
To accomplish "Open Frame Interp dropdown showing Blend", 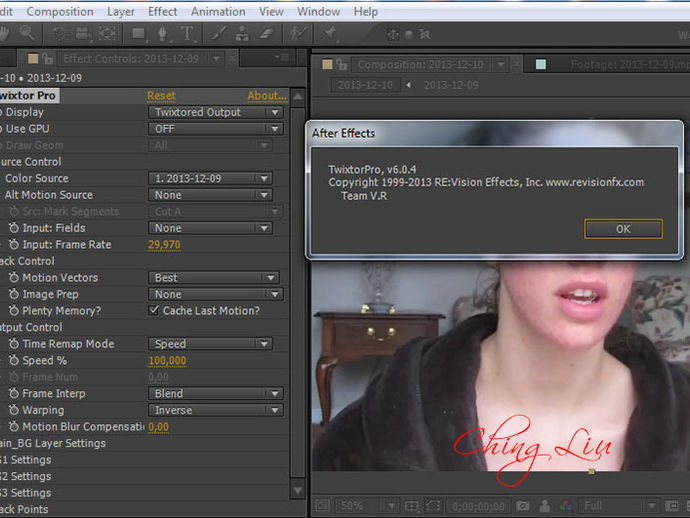I will pos(216,393).
